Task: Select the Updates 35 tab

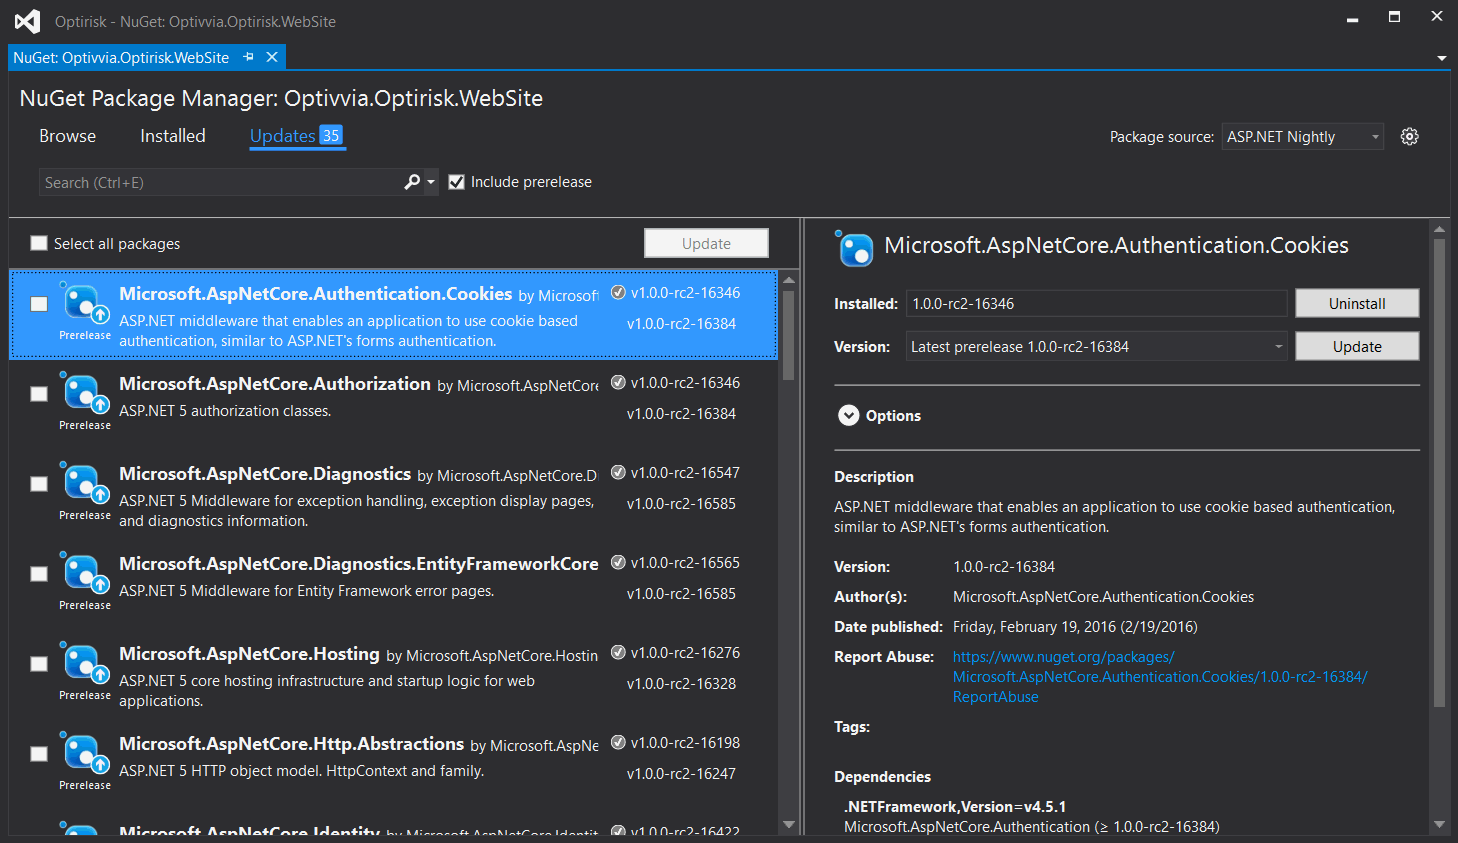Action: point(296,136)
